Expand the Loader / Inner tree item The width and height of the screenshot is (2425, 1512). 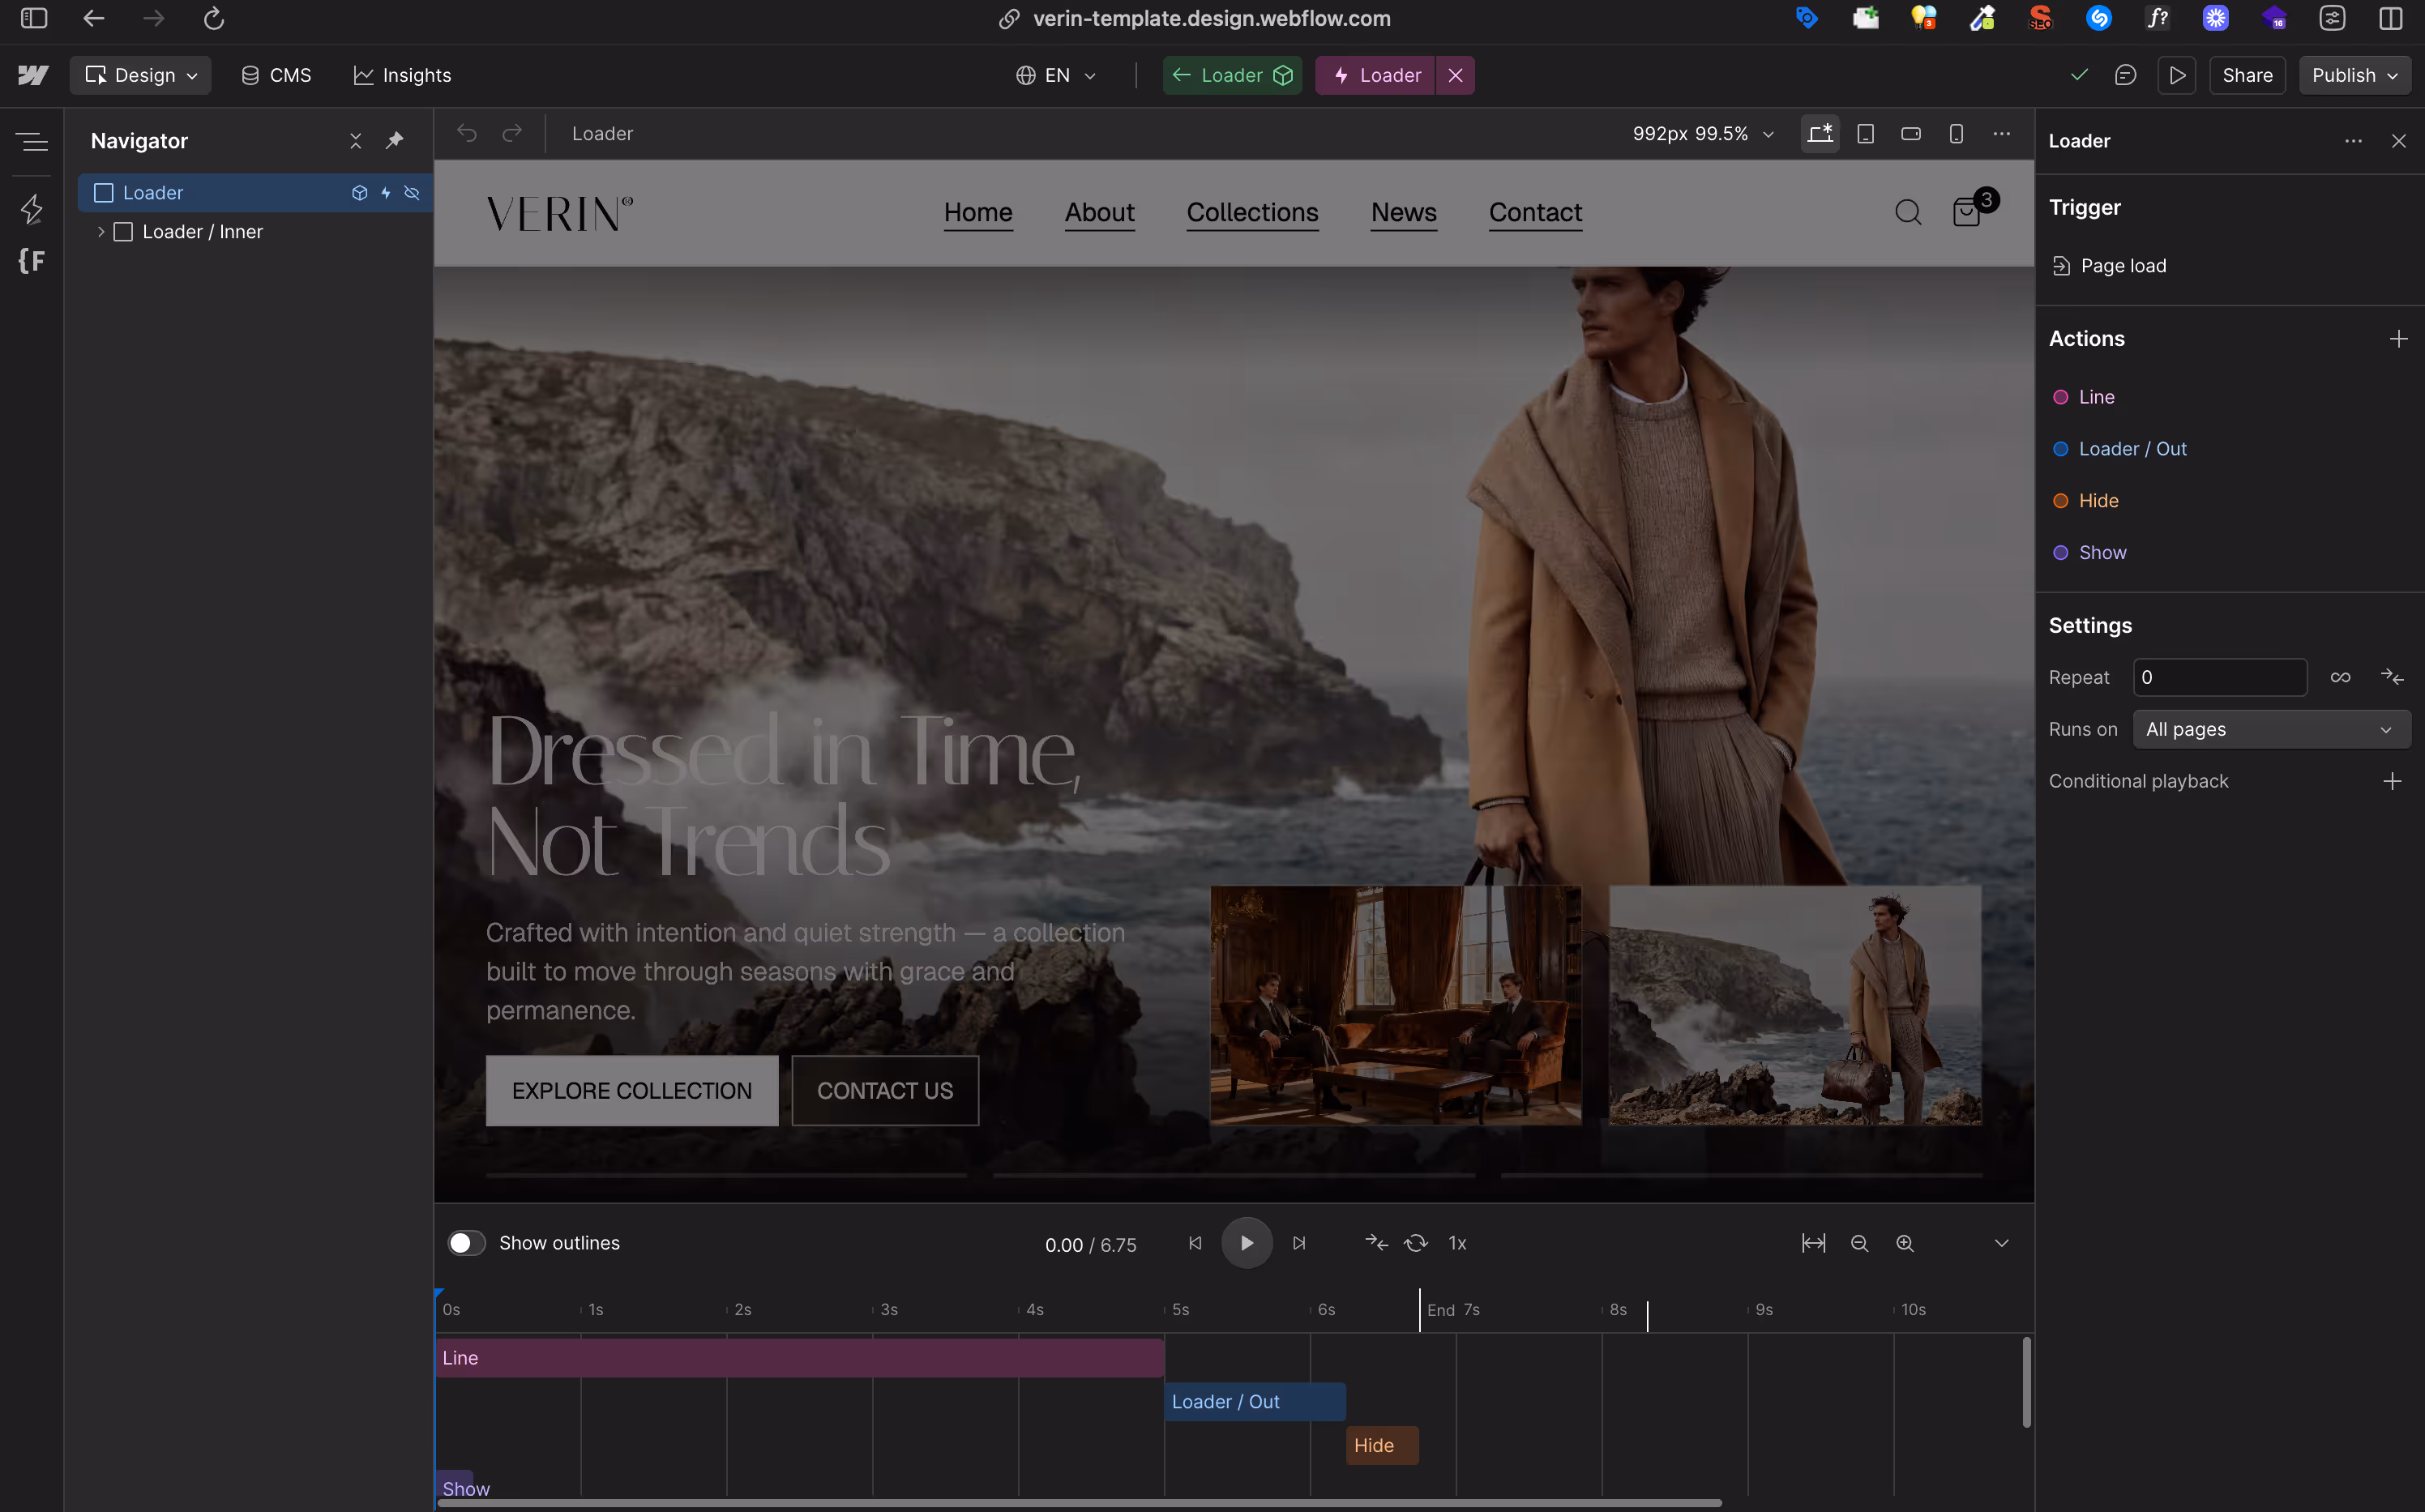[101, 232]
